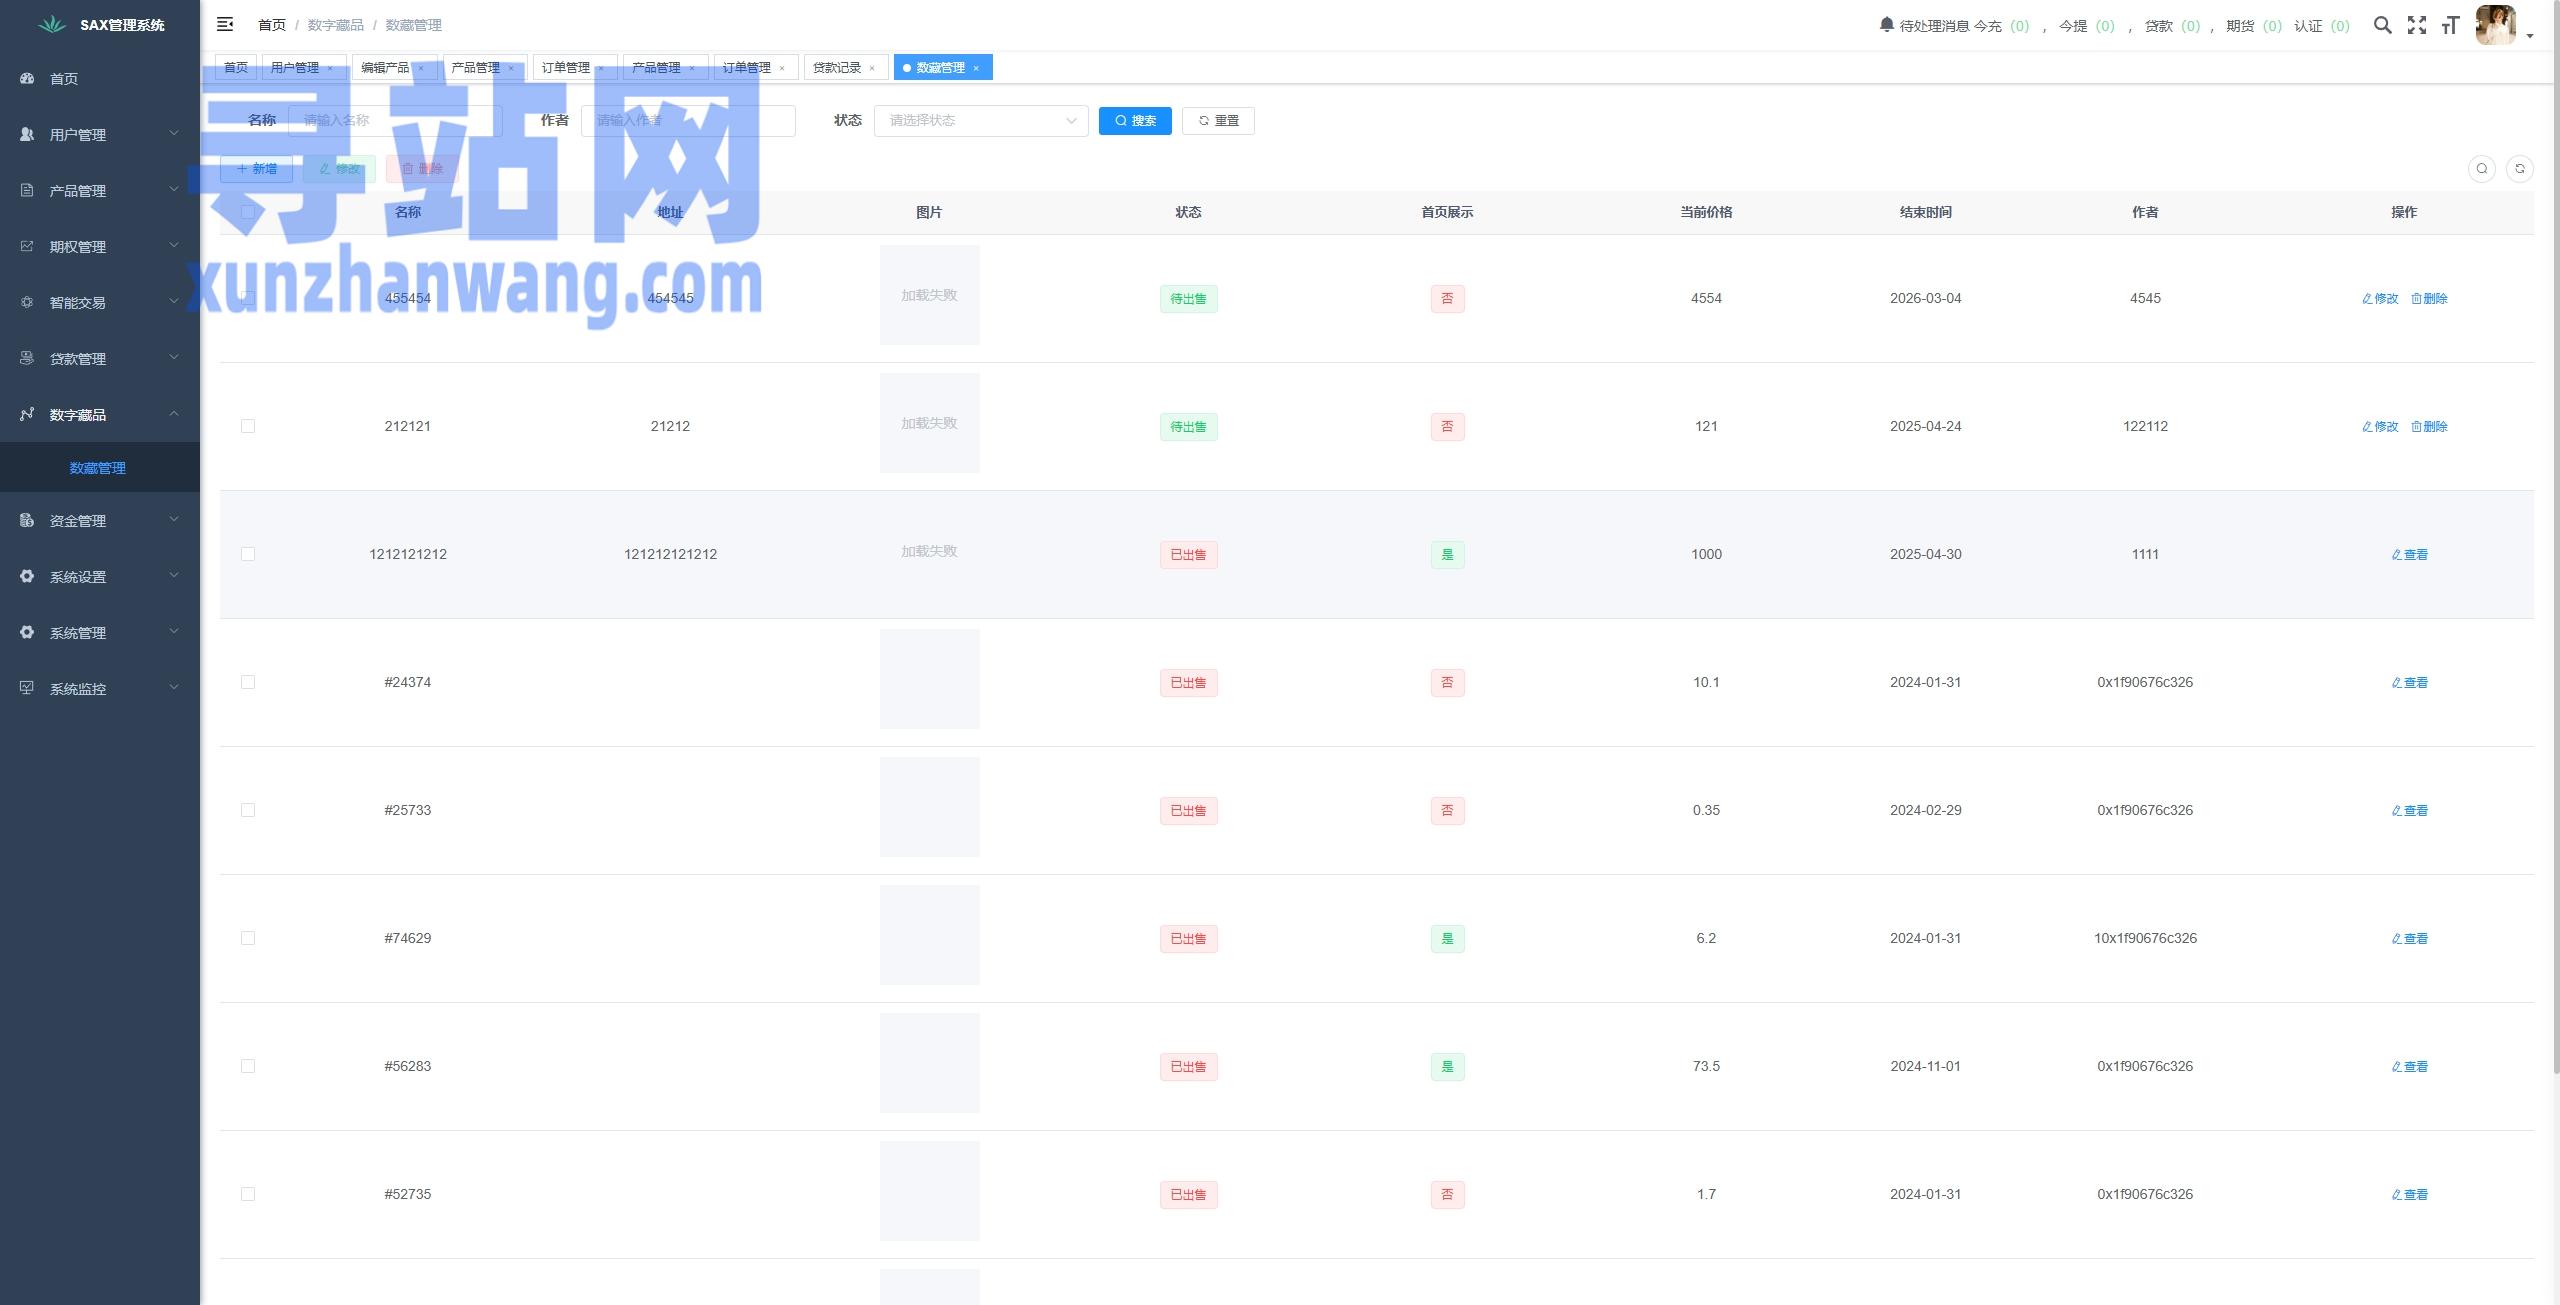The image size is (2560, 1305).
Task: Click 删除 link in row 455454
Action: point(2429,298)
